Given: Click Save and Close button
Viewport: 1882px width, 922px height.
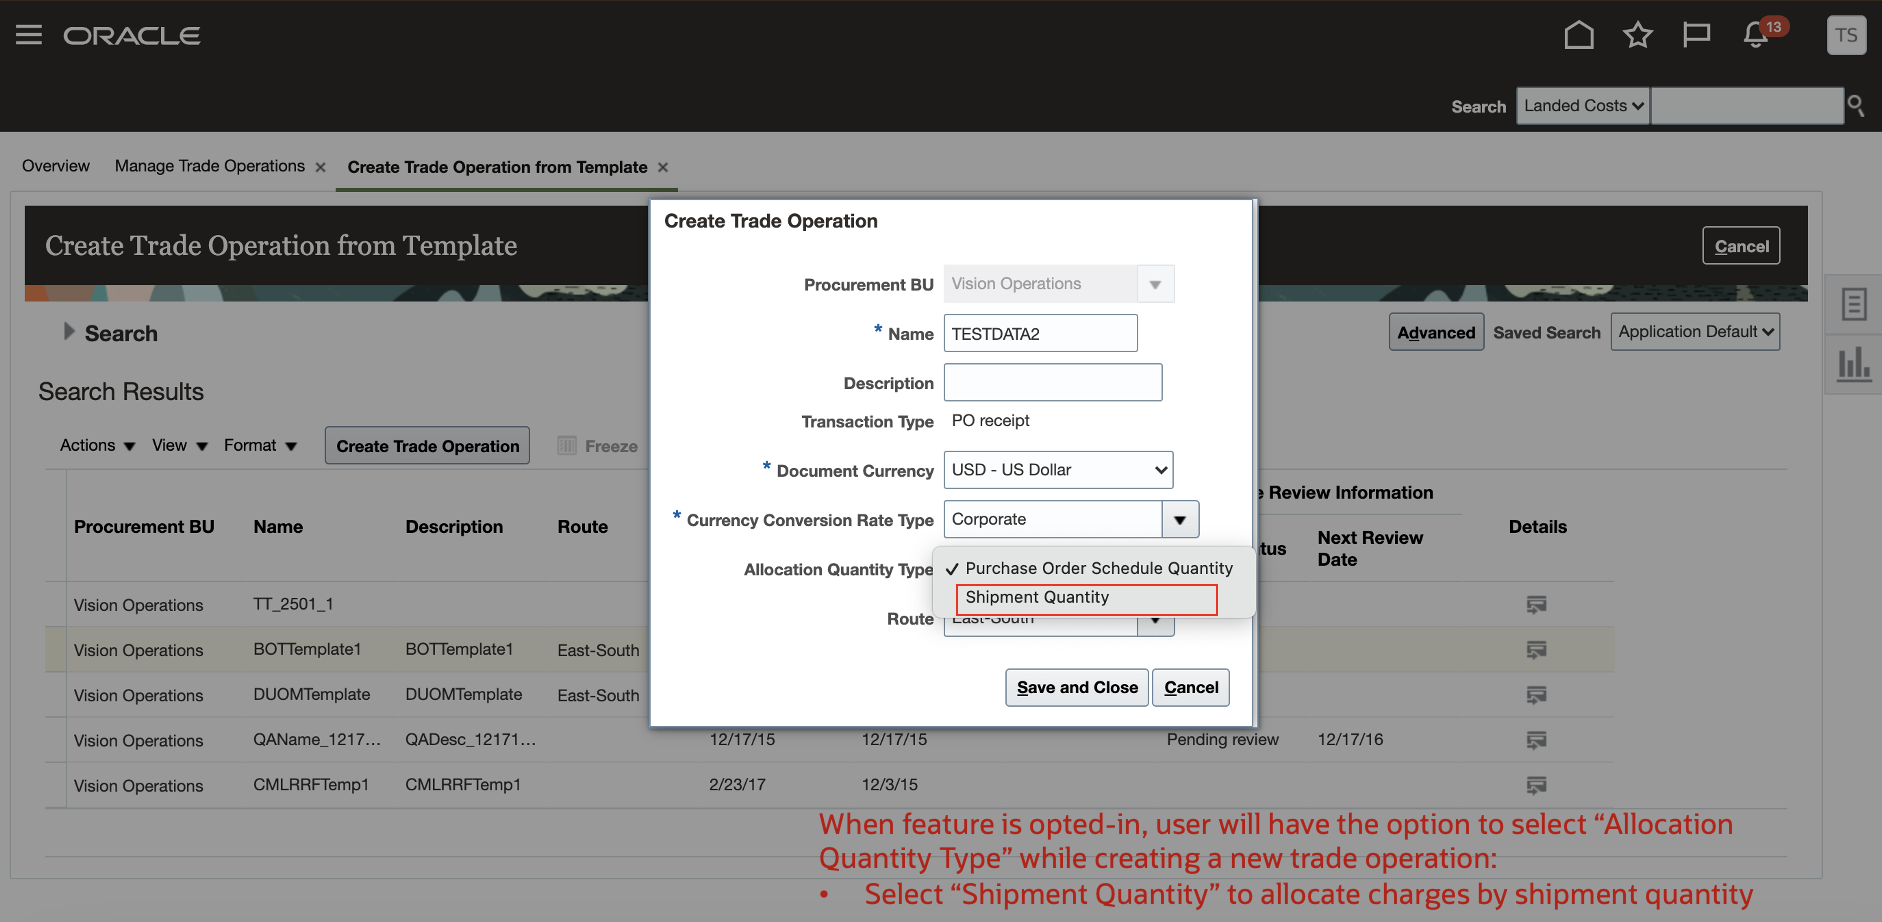Looking at the screenshot, I should click(x=1077, y=687).
